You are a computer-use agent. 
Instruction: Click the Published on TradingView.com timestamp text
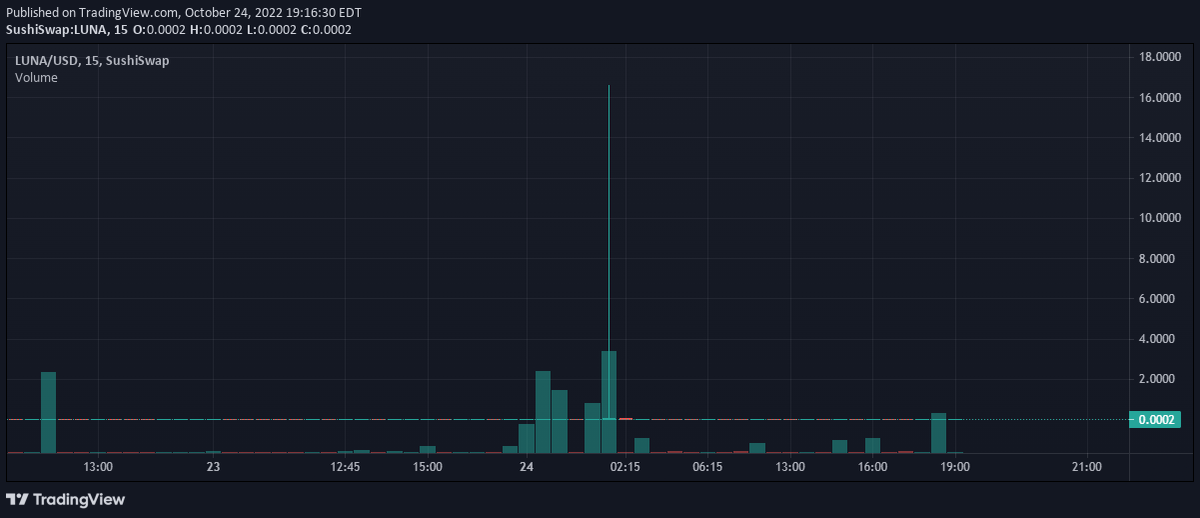point(184,13)
